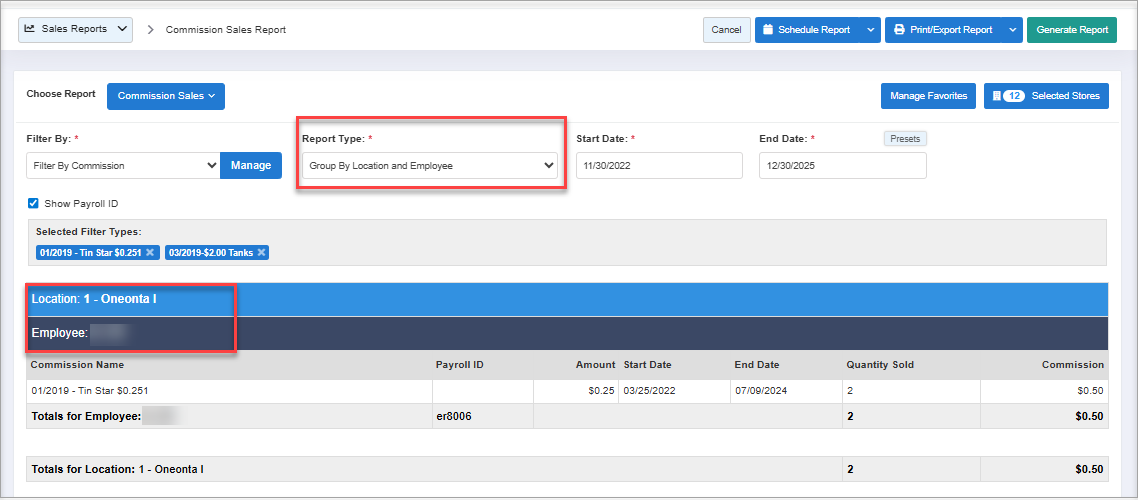Expand the Print/Export Report arrow menu
Screen dimensions: 1138x500
tap(1012, 30)
